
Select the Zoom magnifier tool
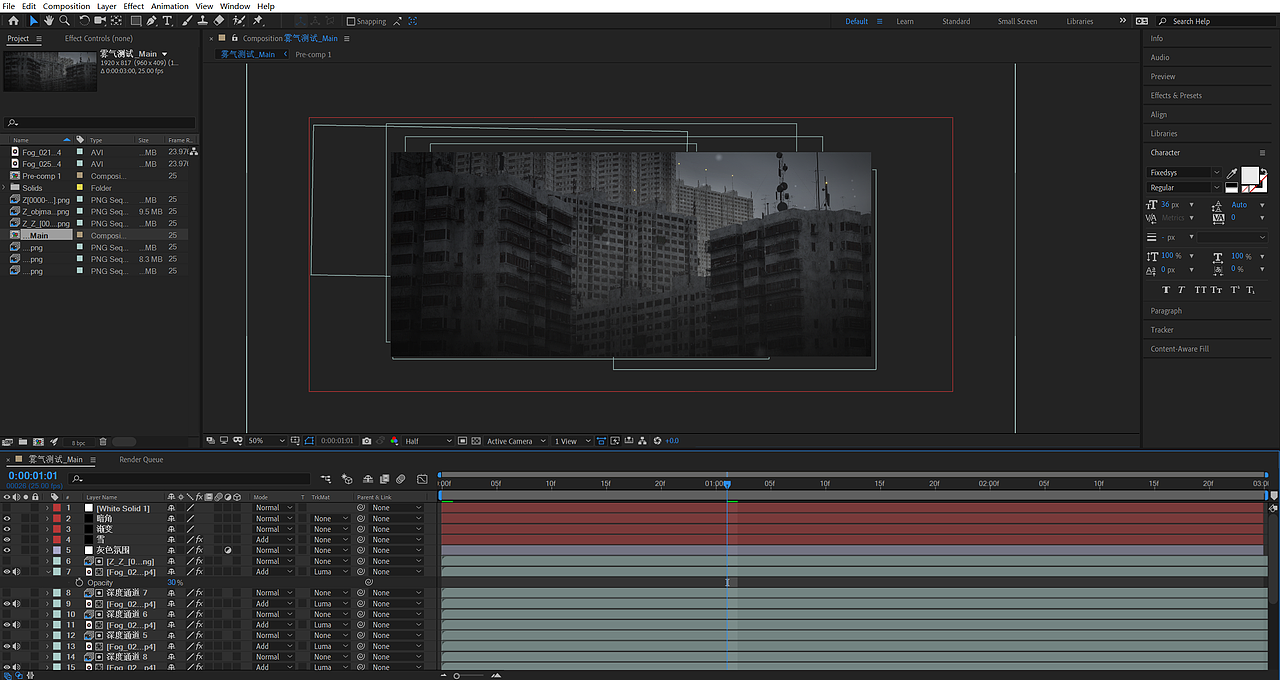[x=65, y=20]
